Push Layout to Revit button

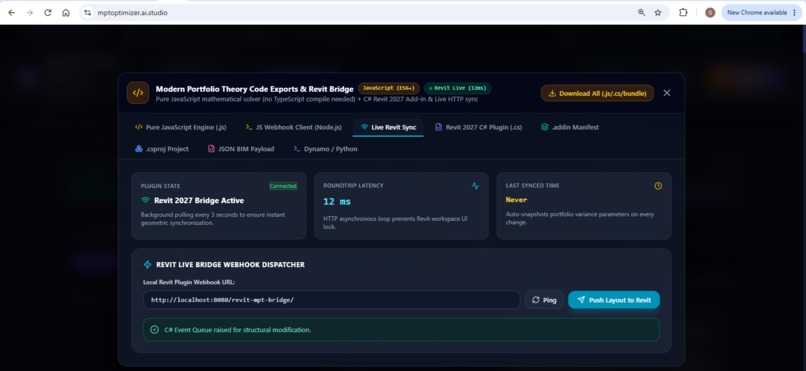click(614, 300)
